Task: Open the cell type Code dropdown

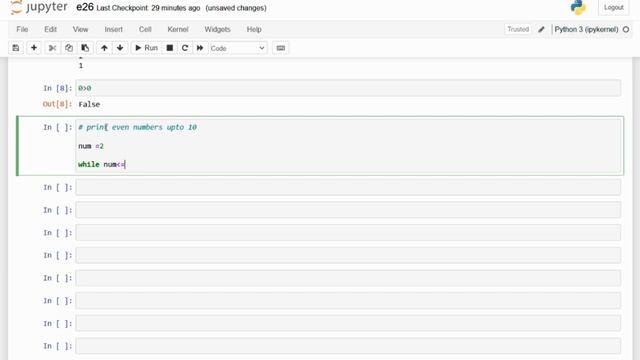Action: pos(238,48)
